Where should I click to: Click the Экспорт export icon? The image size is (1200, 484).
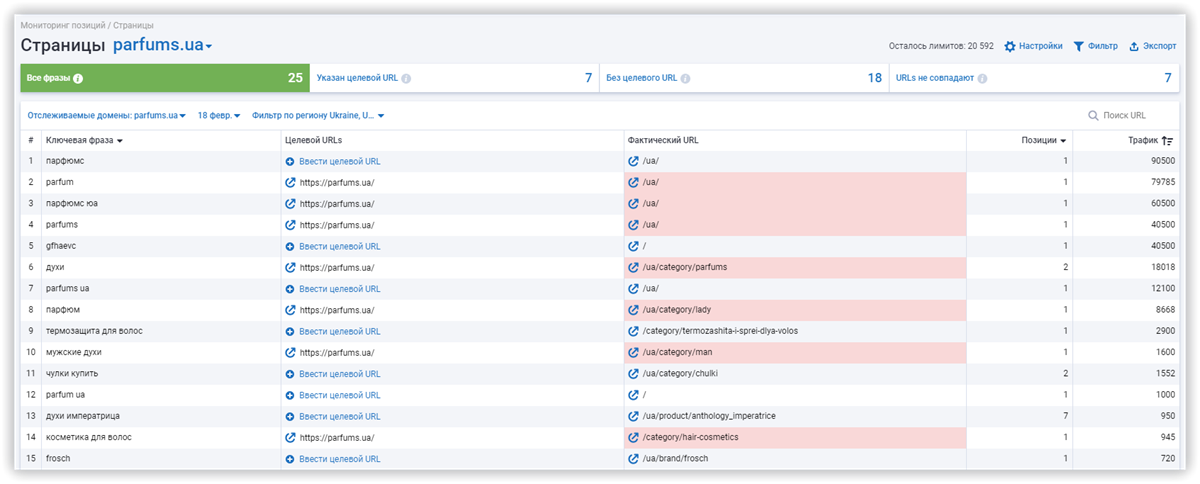[x=1134, y=46]
